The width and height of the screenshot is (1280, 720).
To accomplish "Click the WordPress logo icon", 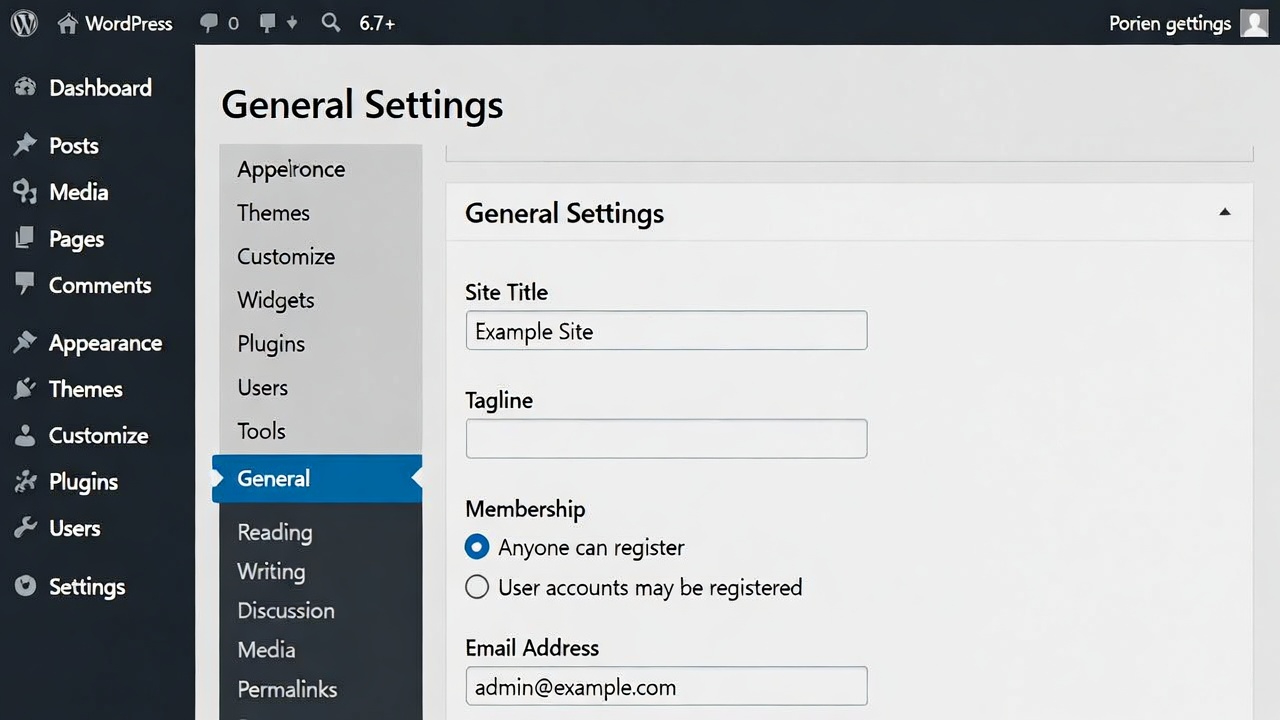I will pos(24,23).
